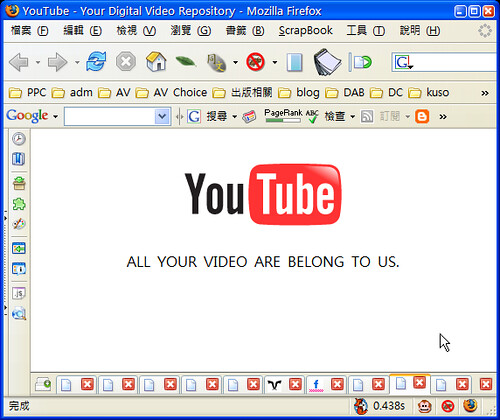This screenshot has height=420, width=500.
Task: Click into the Google toolbar search field
Action: (x=109, y=116)
